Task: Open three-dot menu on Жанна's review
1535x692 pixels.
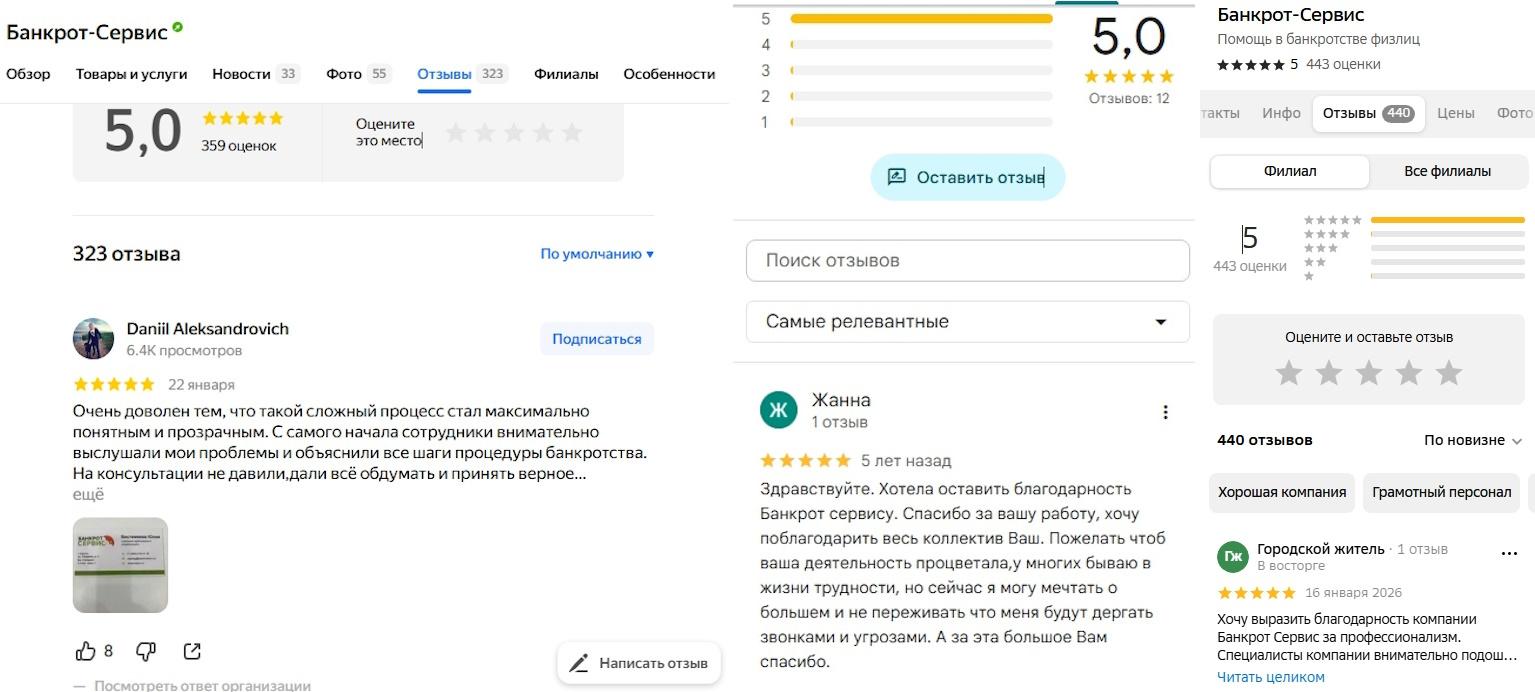Action: coord(1165,412)
